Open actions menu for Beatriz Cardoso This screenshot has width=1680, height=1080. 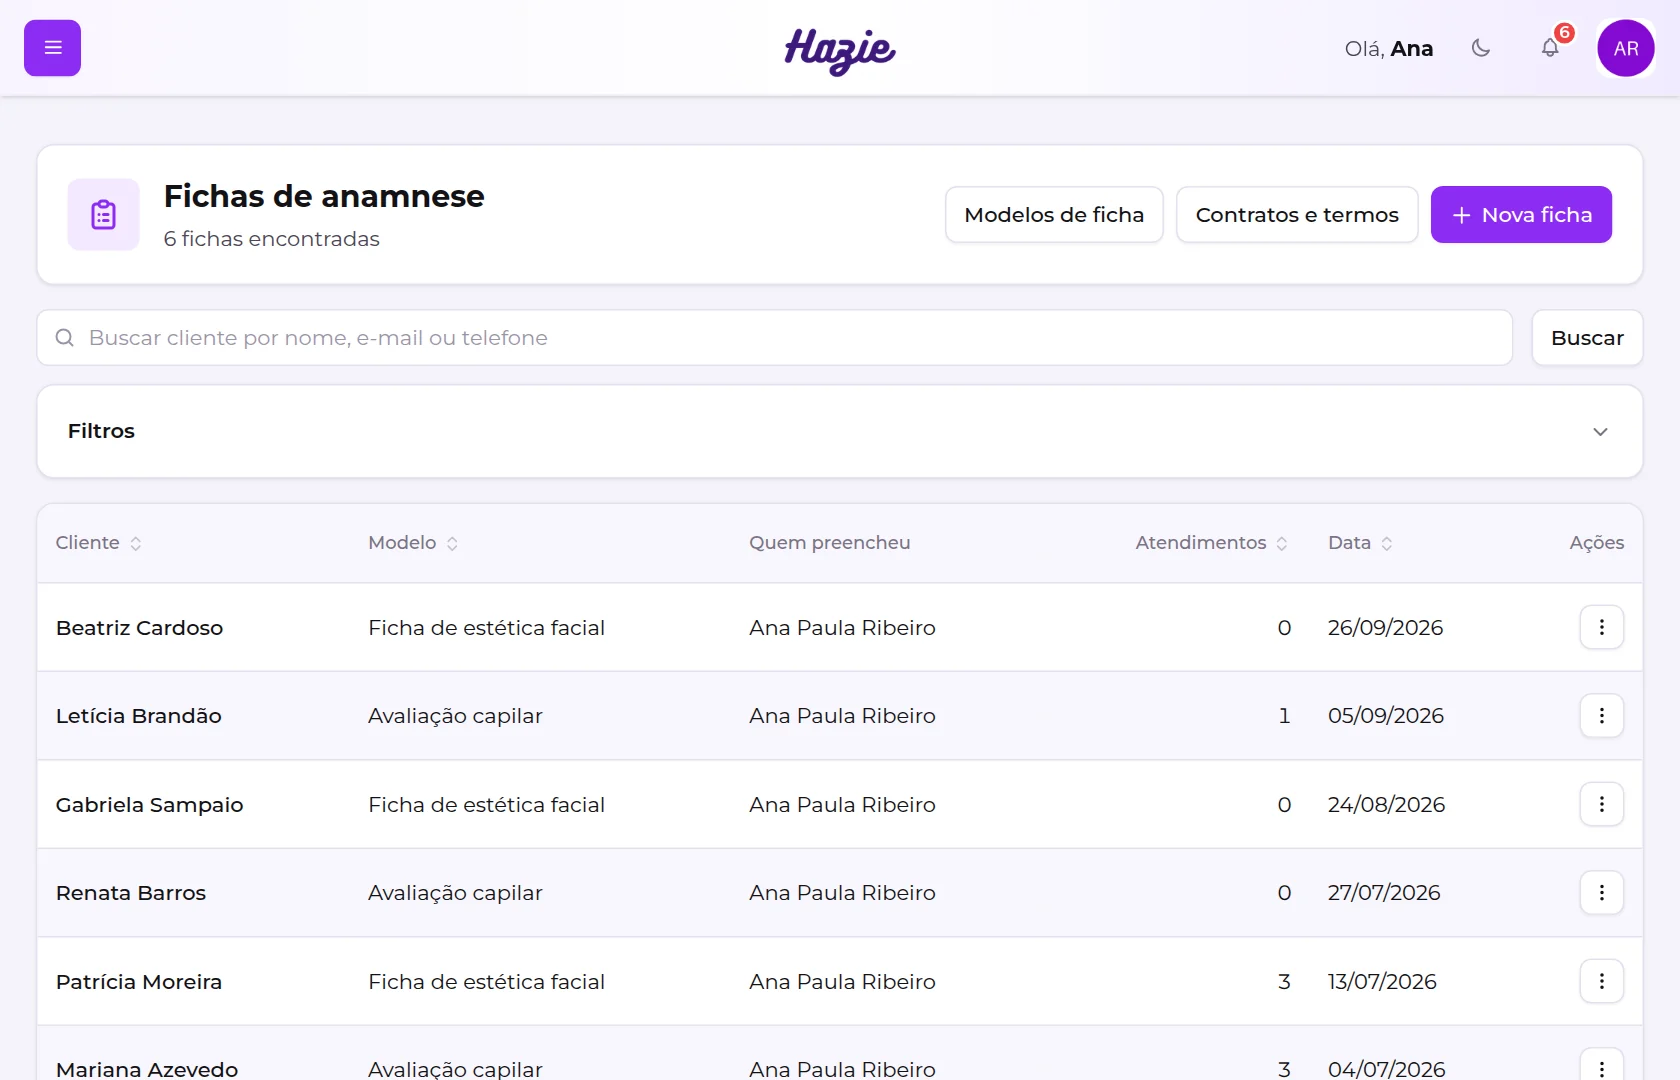tap(1602, 627)
